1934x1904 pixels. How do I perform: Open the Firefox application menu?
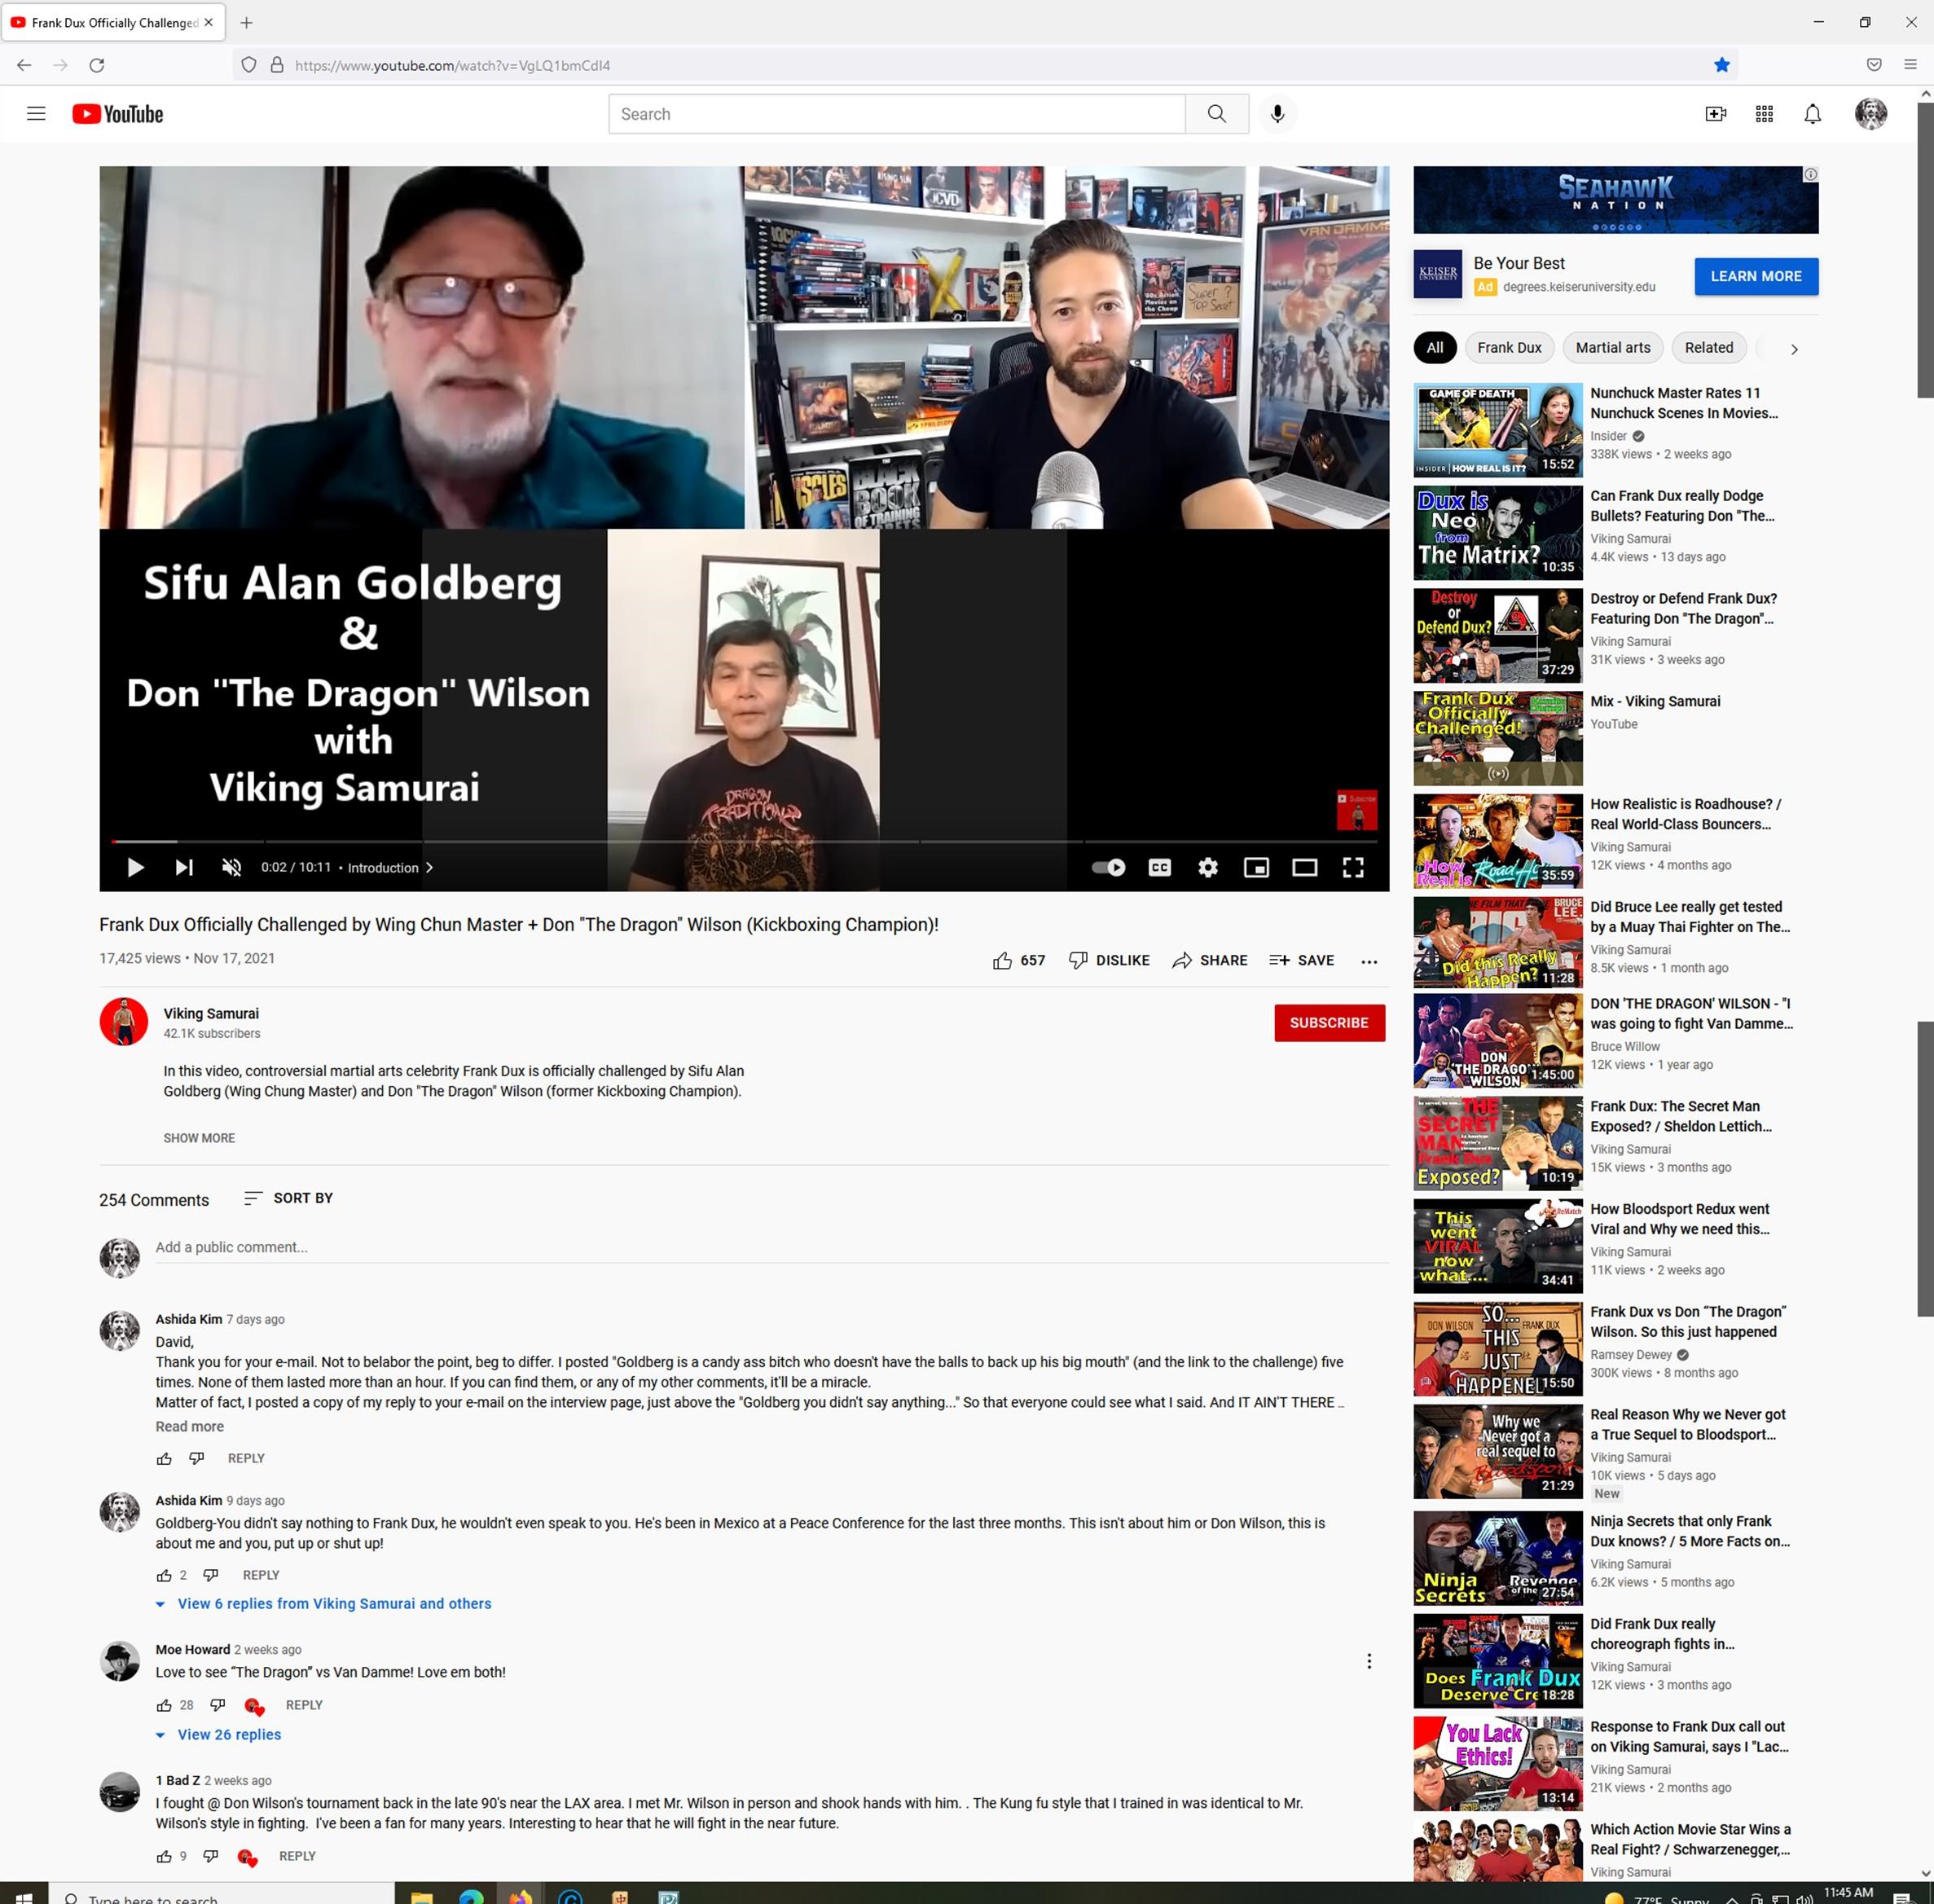1910,65
